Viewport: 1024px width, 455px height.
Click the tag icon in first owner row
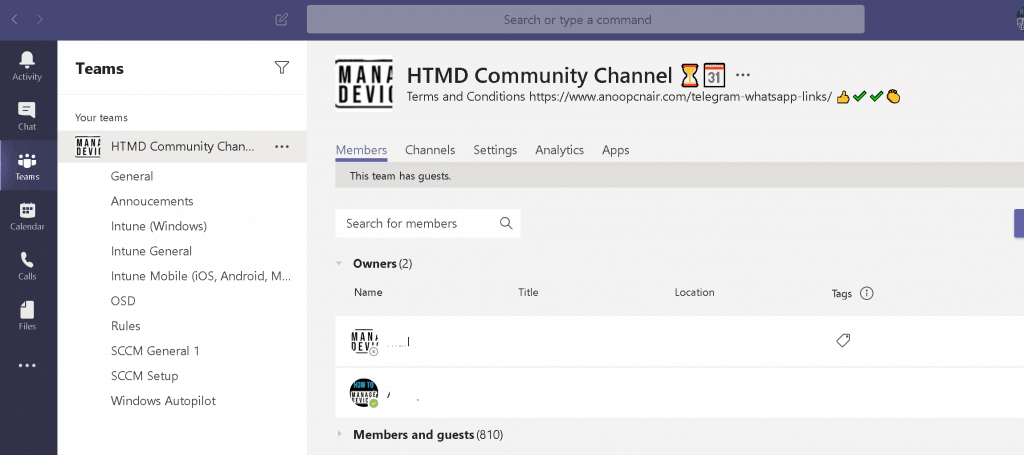click(843, 341)
